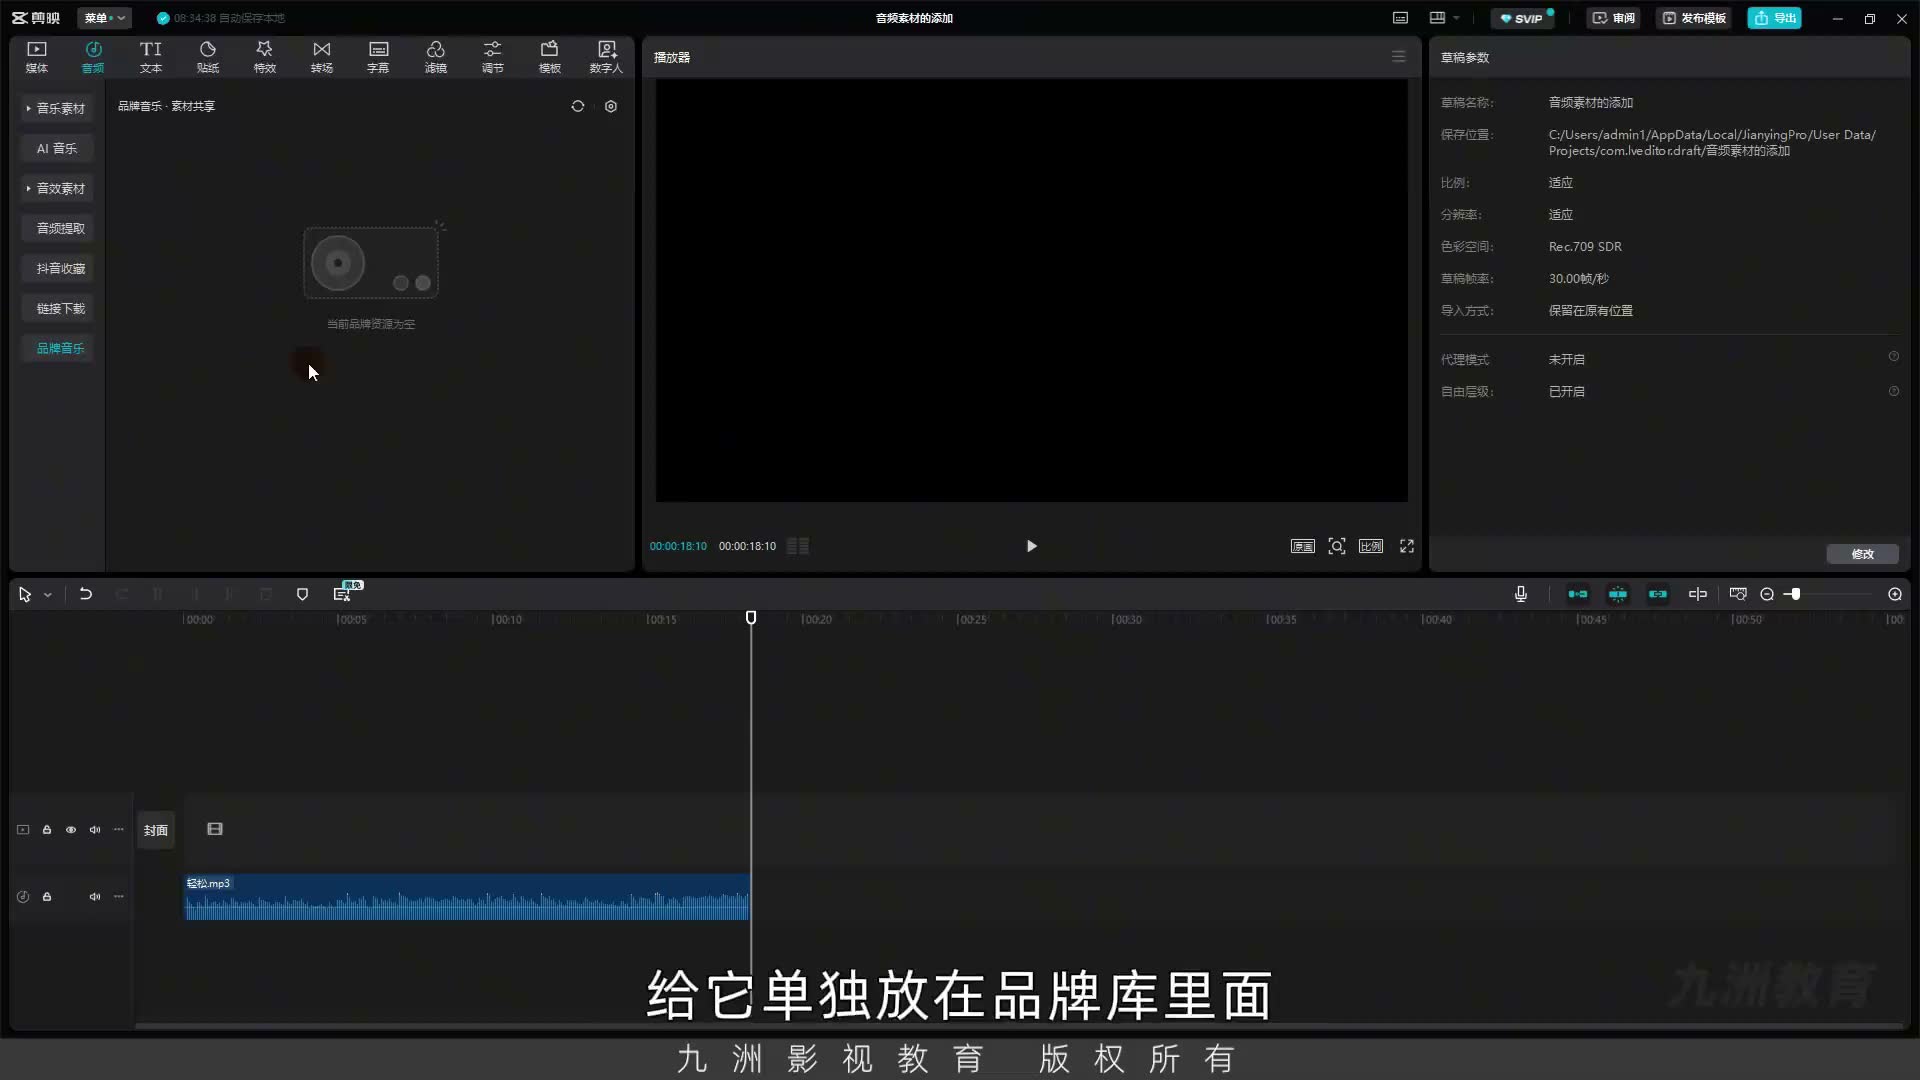Toggle the main track magnet
Image resolution: width=1920 pixels, height=1080 pixels.
(1578, 594)
